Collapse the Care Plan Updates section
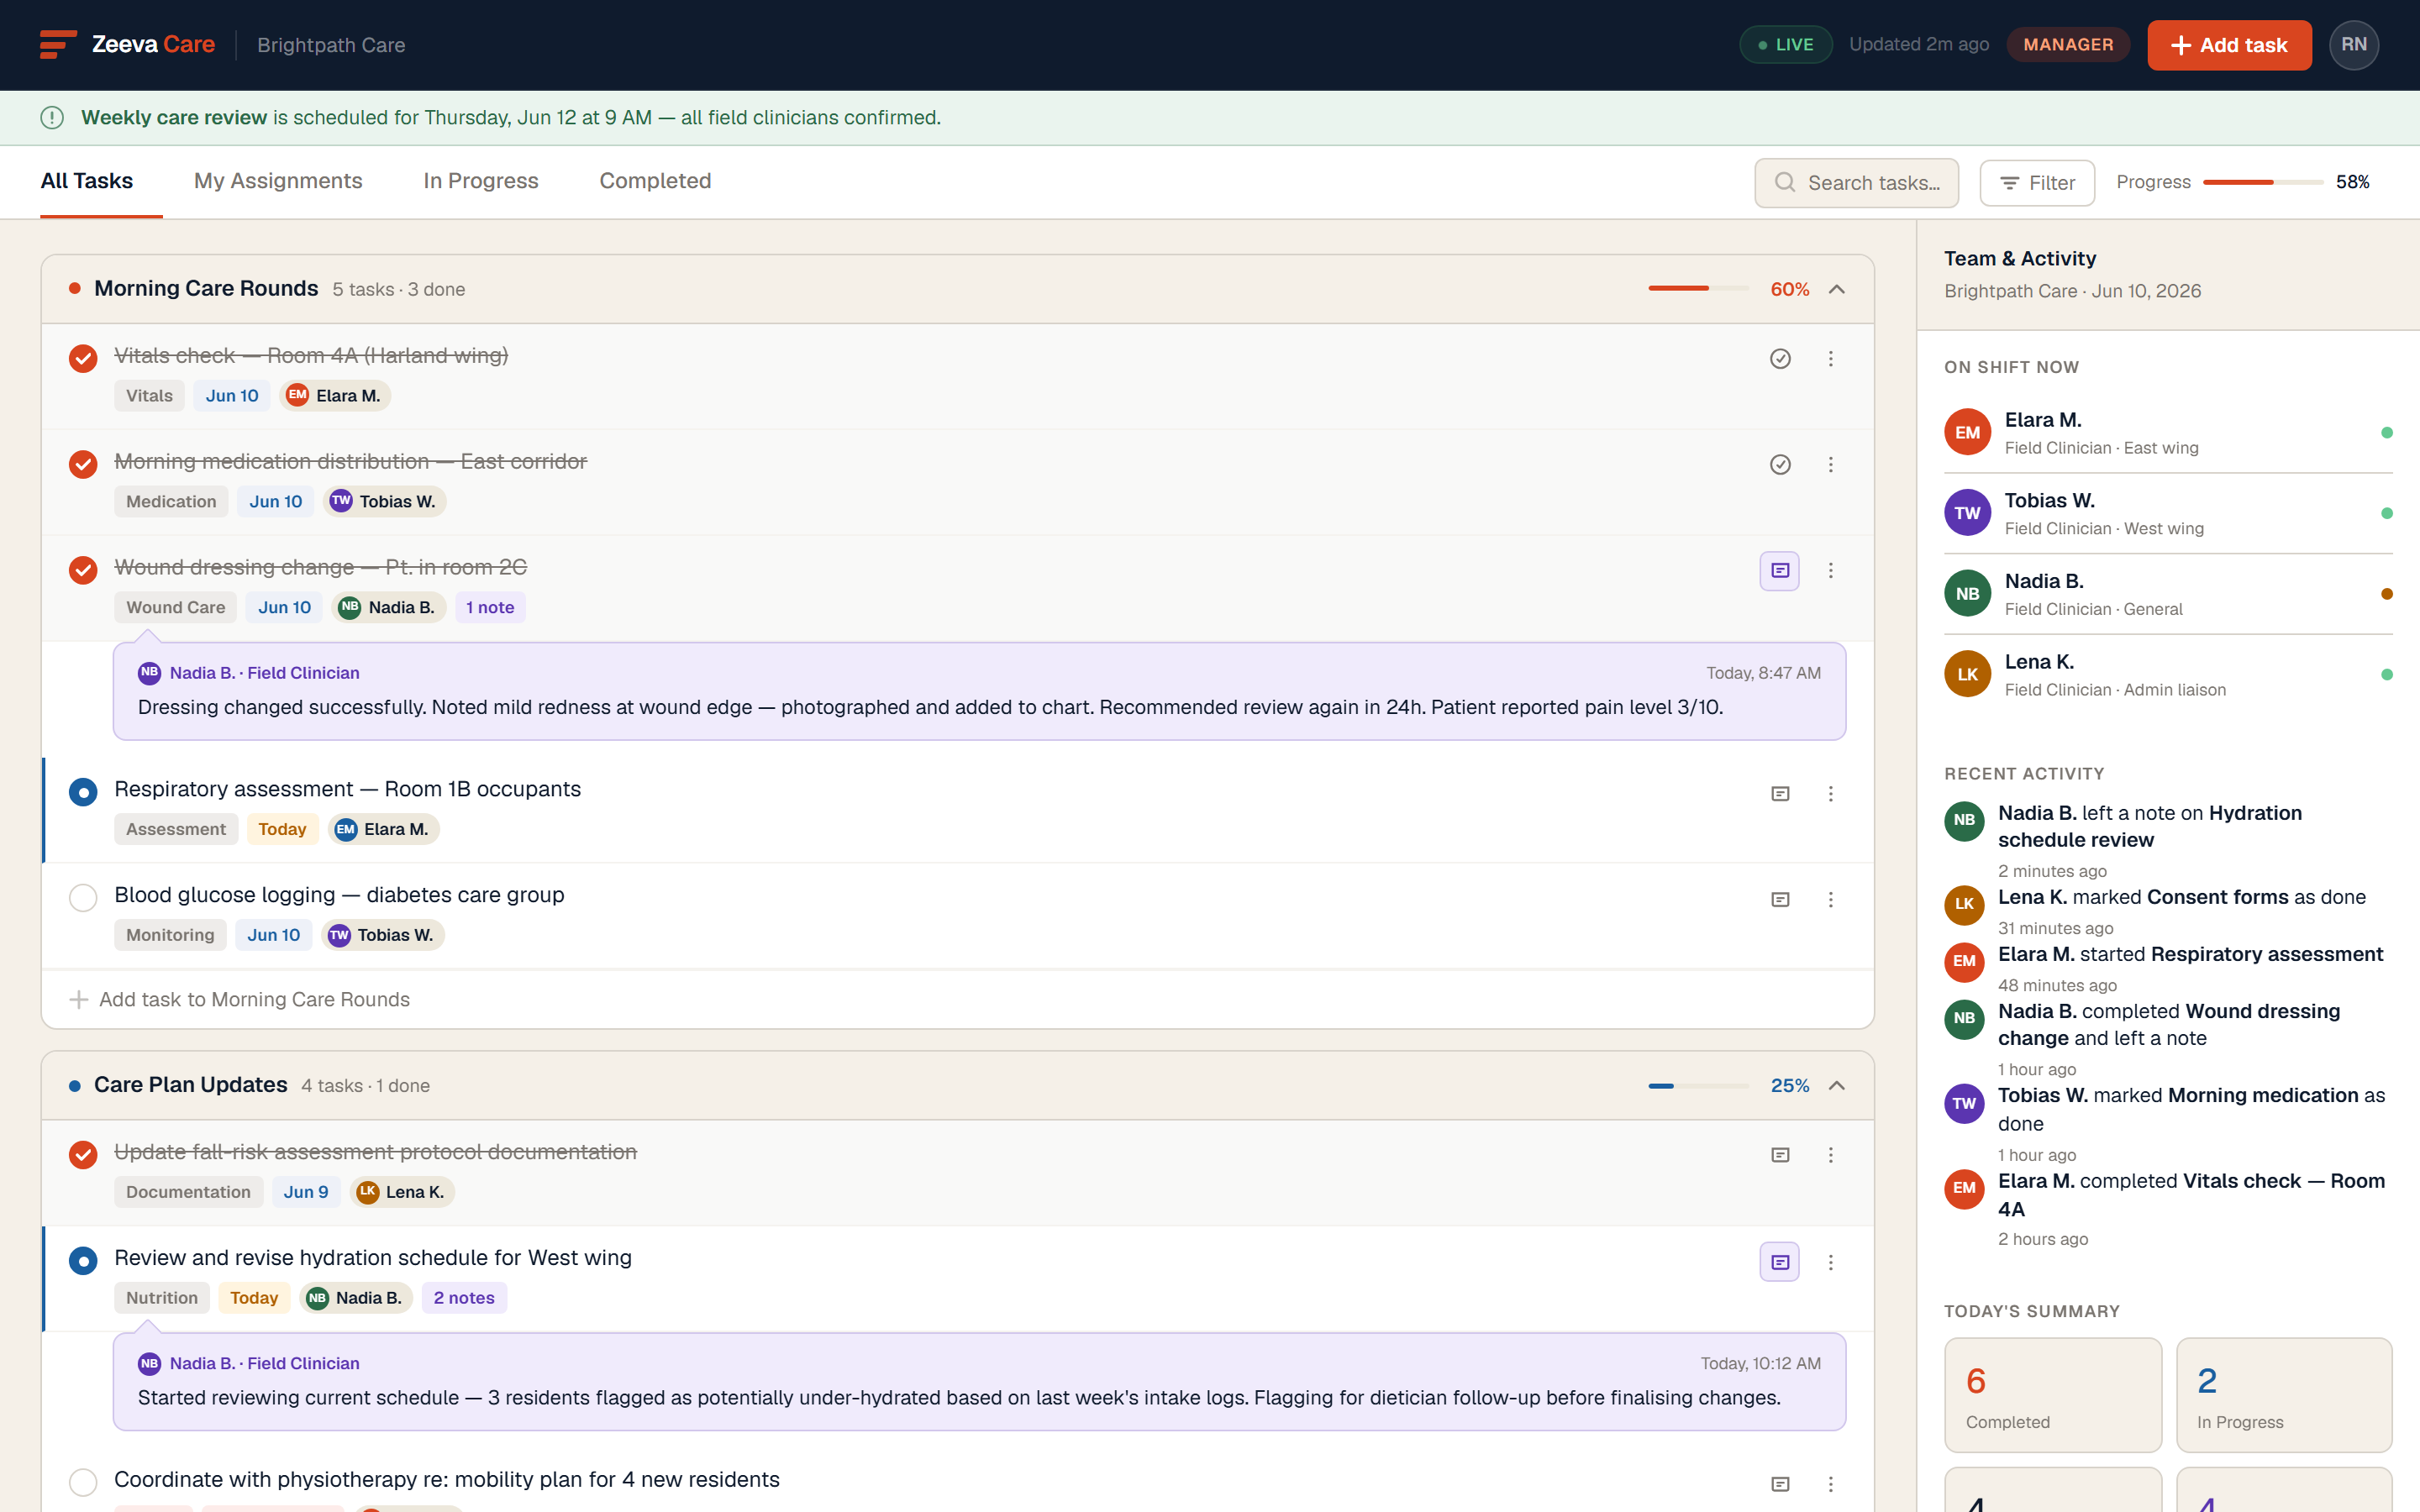The image size is (2420, 1512). point(1837,1086)
